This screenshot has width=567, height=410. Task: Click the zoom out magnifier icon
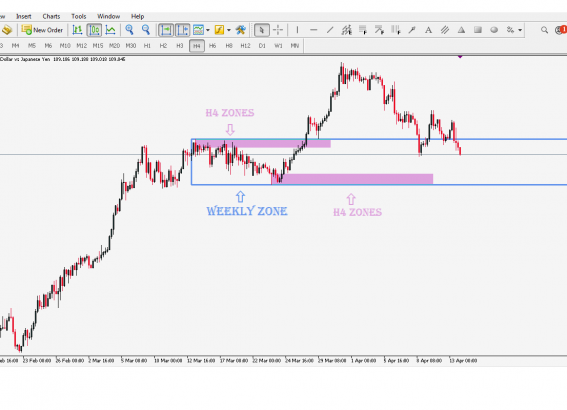pyautogui.click(x=146, y=30)
